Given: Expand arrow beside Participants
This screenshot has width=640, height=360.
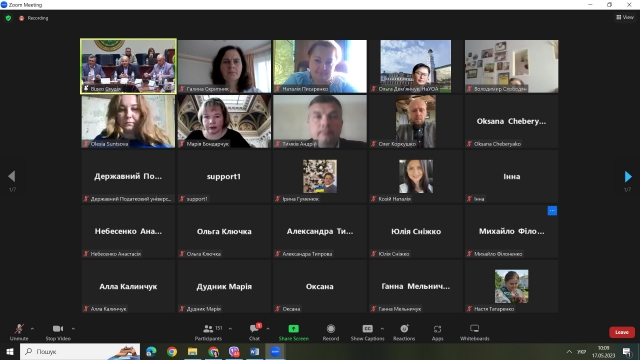Looking at the screenshot, I should coord(230,329).
